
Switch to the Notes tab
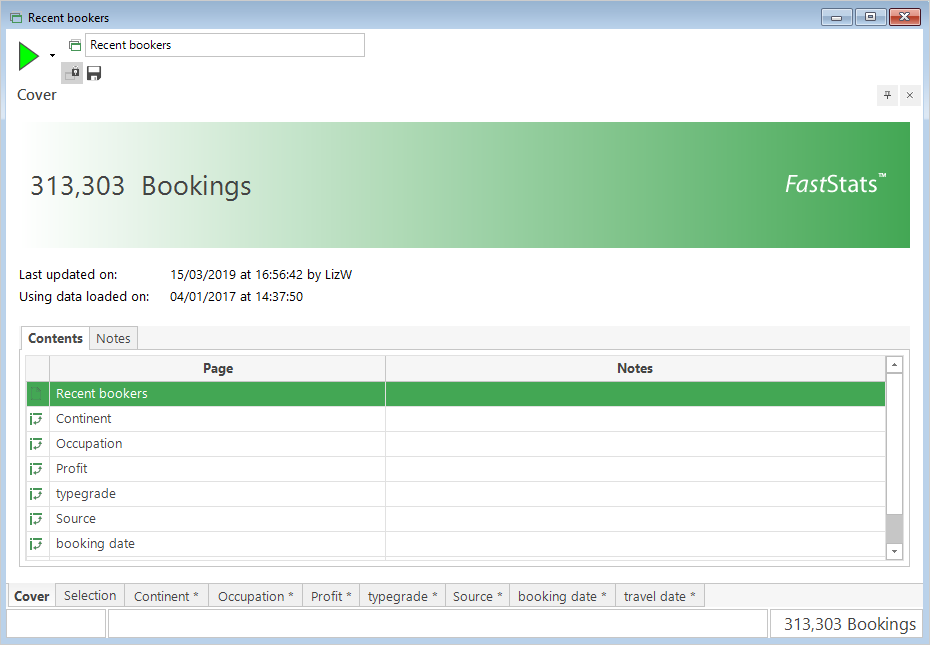113,338
